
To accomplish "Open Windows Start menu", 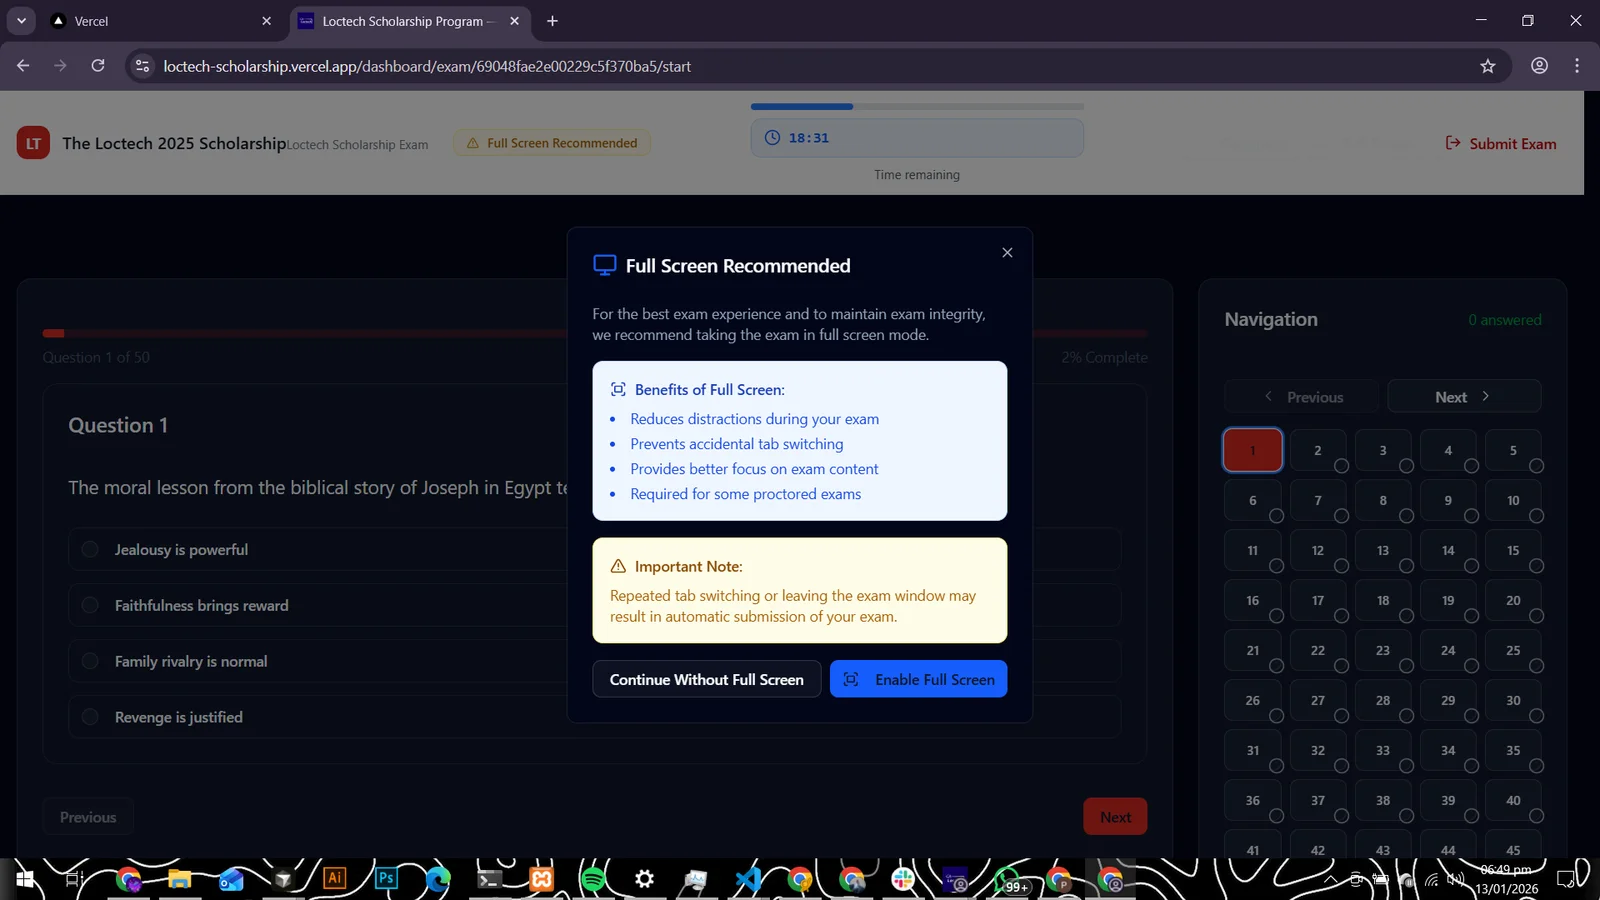I will (x=25, y=879).
